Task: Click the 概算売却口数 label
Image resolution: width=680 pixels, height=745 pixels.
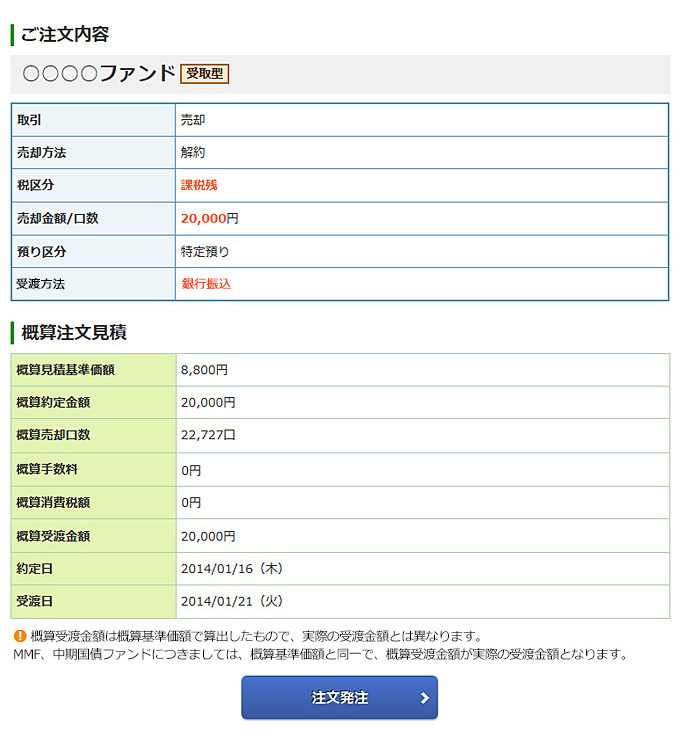Action: (x=53, y=435)
